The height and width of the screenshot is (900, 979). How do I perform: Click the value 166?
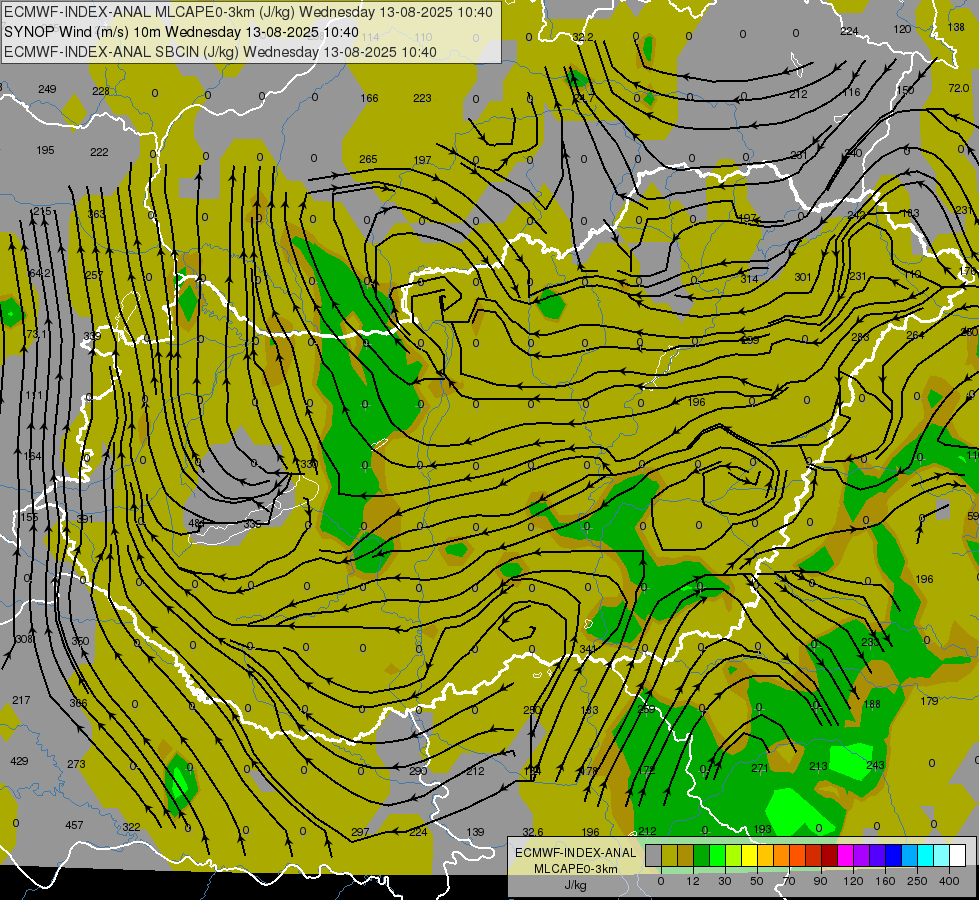pyautogui.click(x=370, y=98)
